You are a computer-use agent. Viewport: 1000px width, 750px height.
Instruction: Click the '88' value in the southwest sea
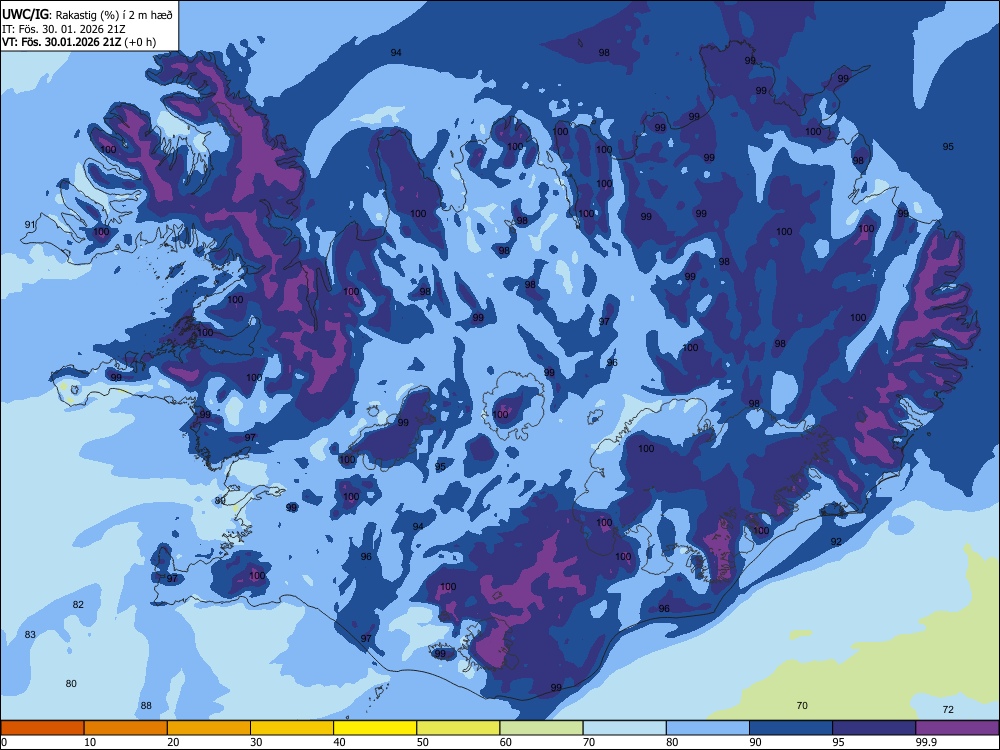coord(146,705)
